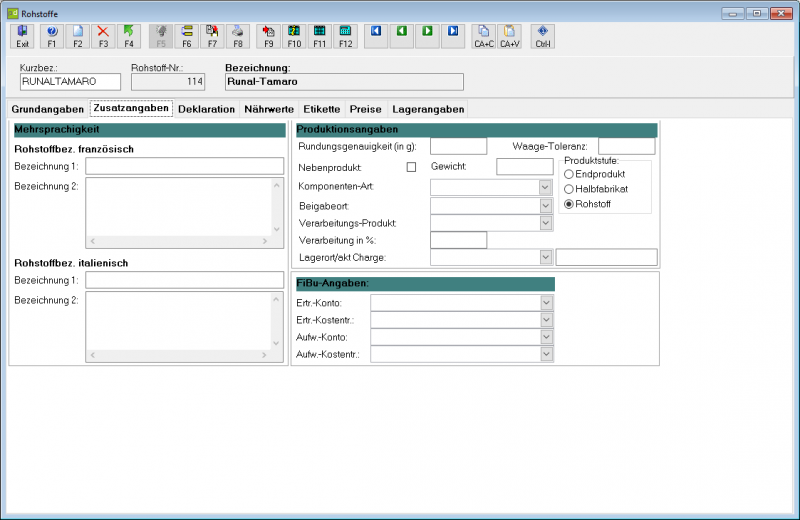This screenshot has width=800, height=520.
Task: Switch to the Nährwerte tab
Action: 269,109
